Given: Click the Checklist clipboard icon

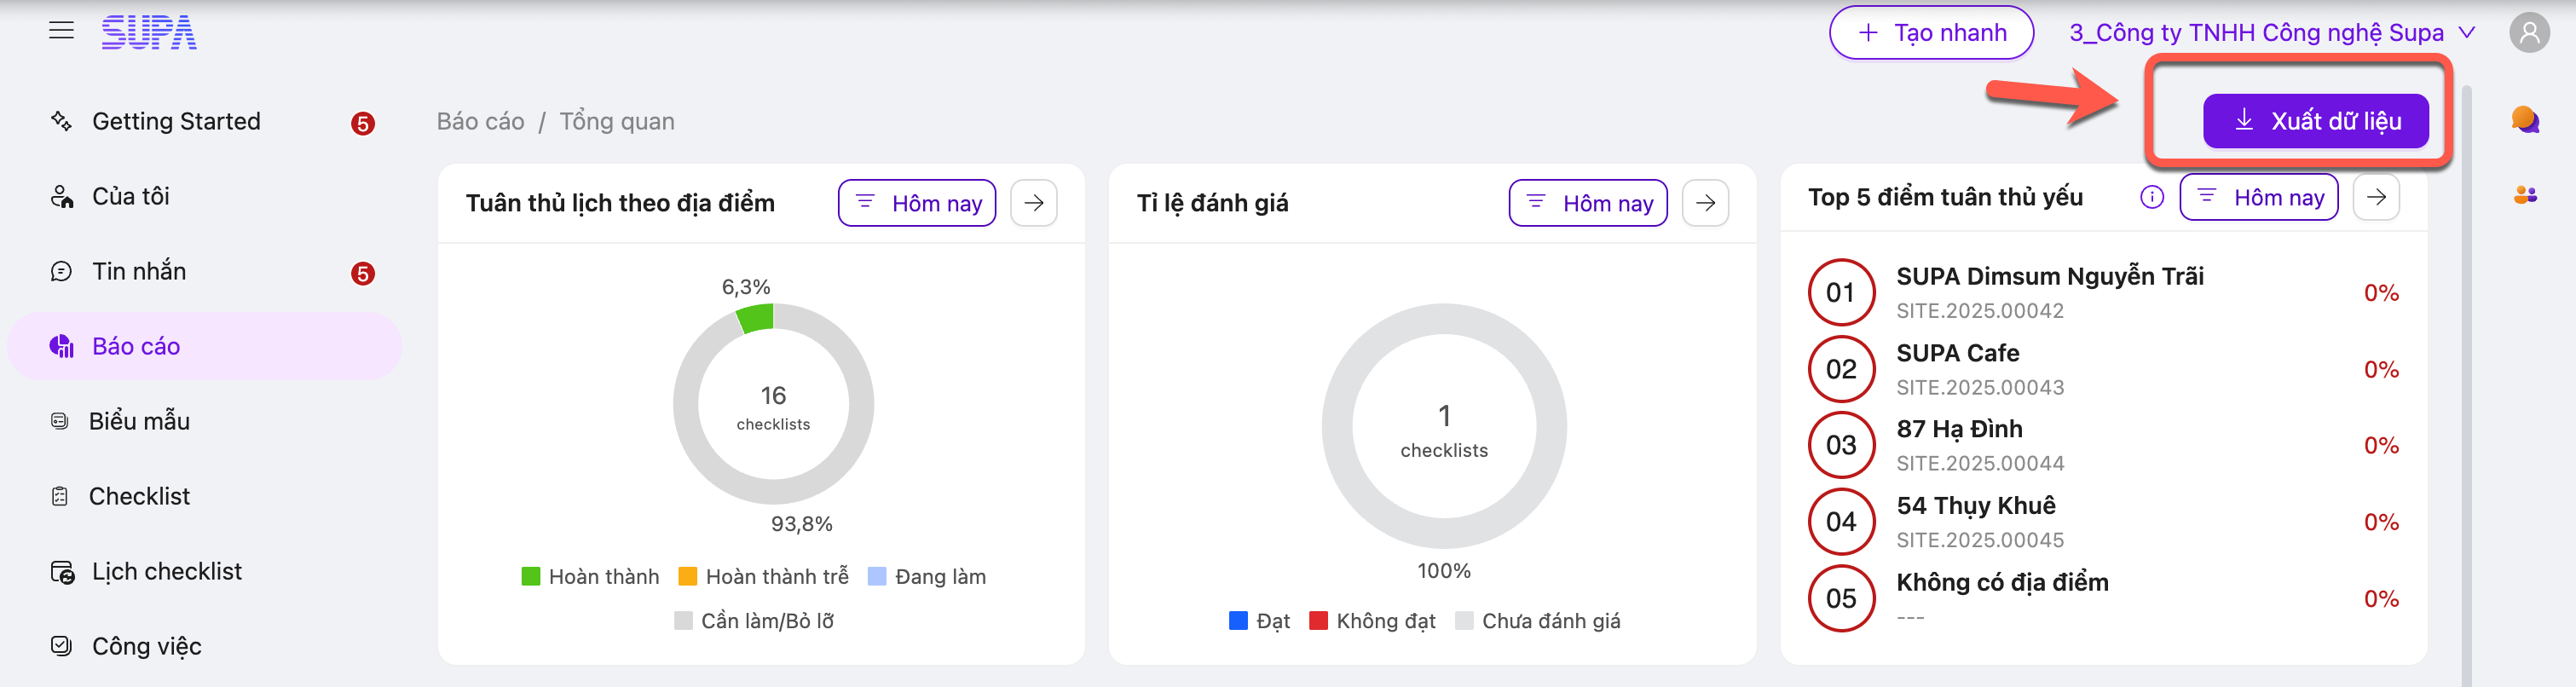Looking at the screenshot, I should click(60, 496).
